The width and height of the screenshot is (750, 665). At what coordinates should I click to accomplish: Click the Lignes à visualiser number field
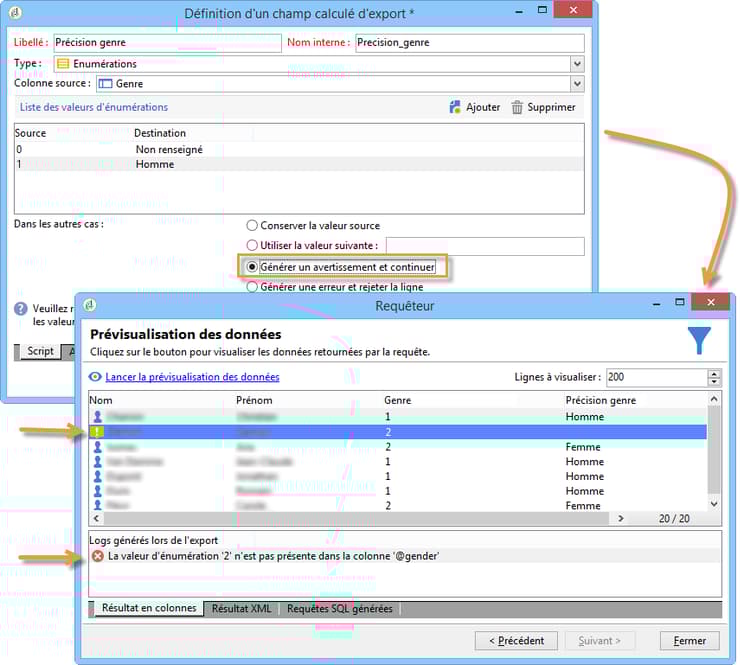click(x=657, y=377)
